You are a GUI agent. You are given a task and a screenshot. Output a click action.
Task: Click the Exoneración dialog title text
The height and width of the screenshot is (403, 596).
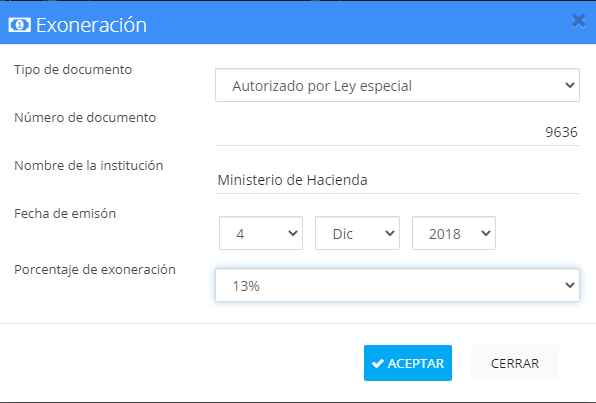coord(91,25)
